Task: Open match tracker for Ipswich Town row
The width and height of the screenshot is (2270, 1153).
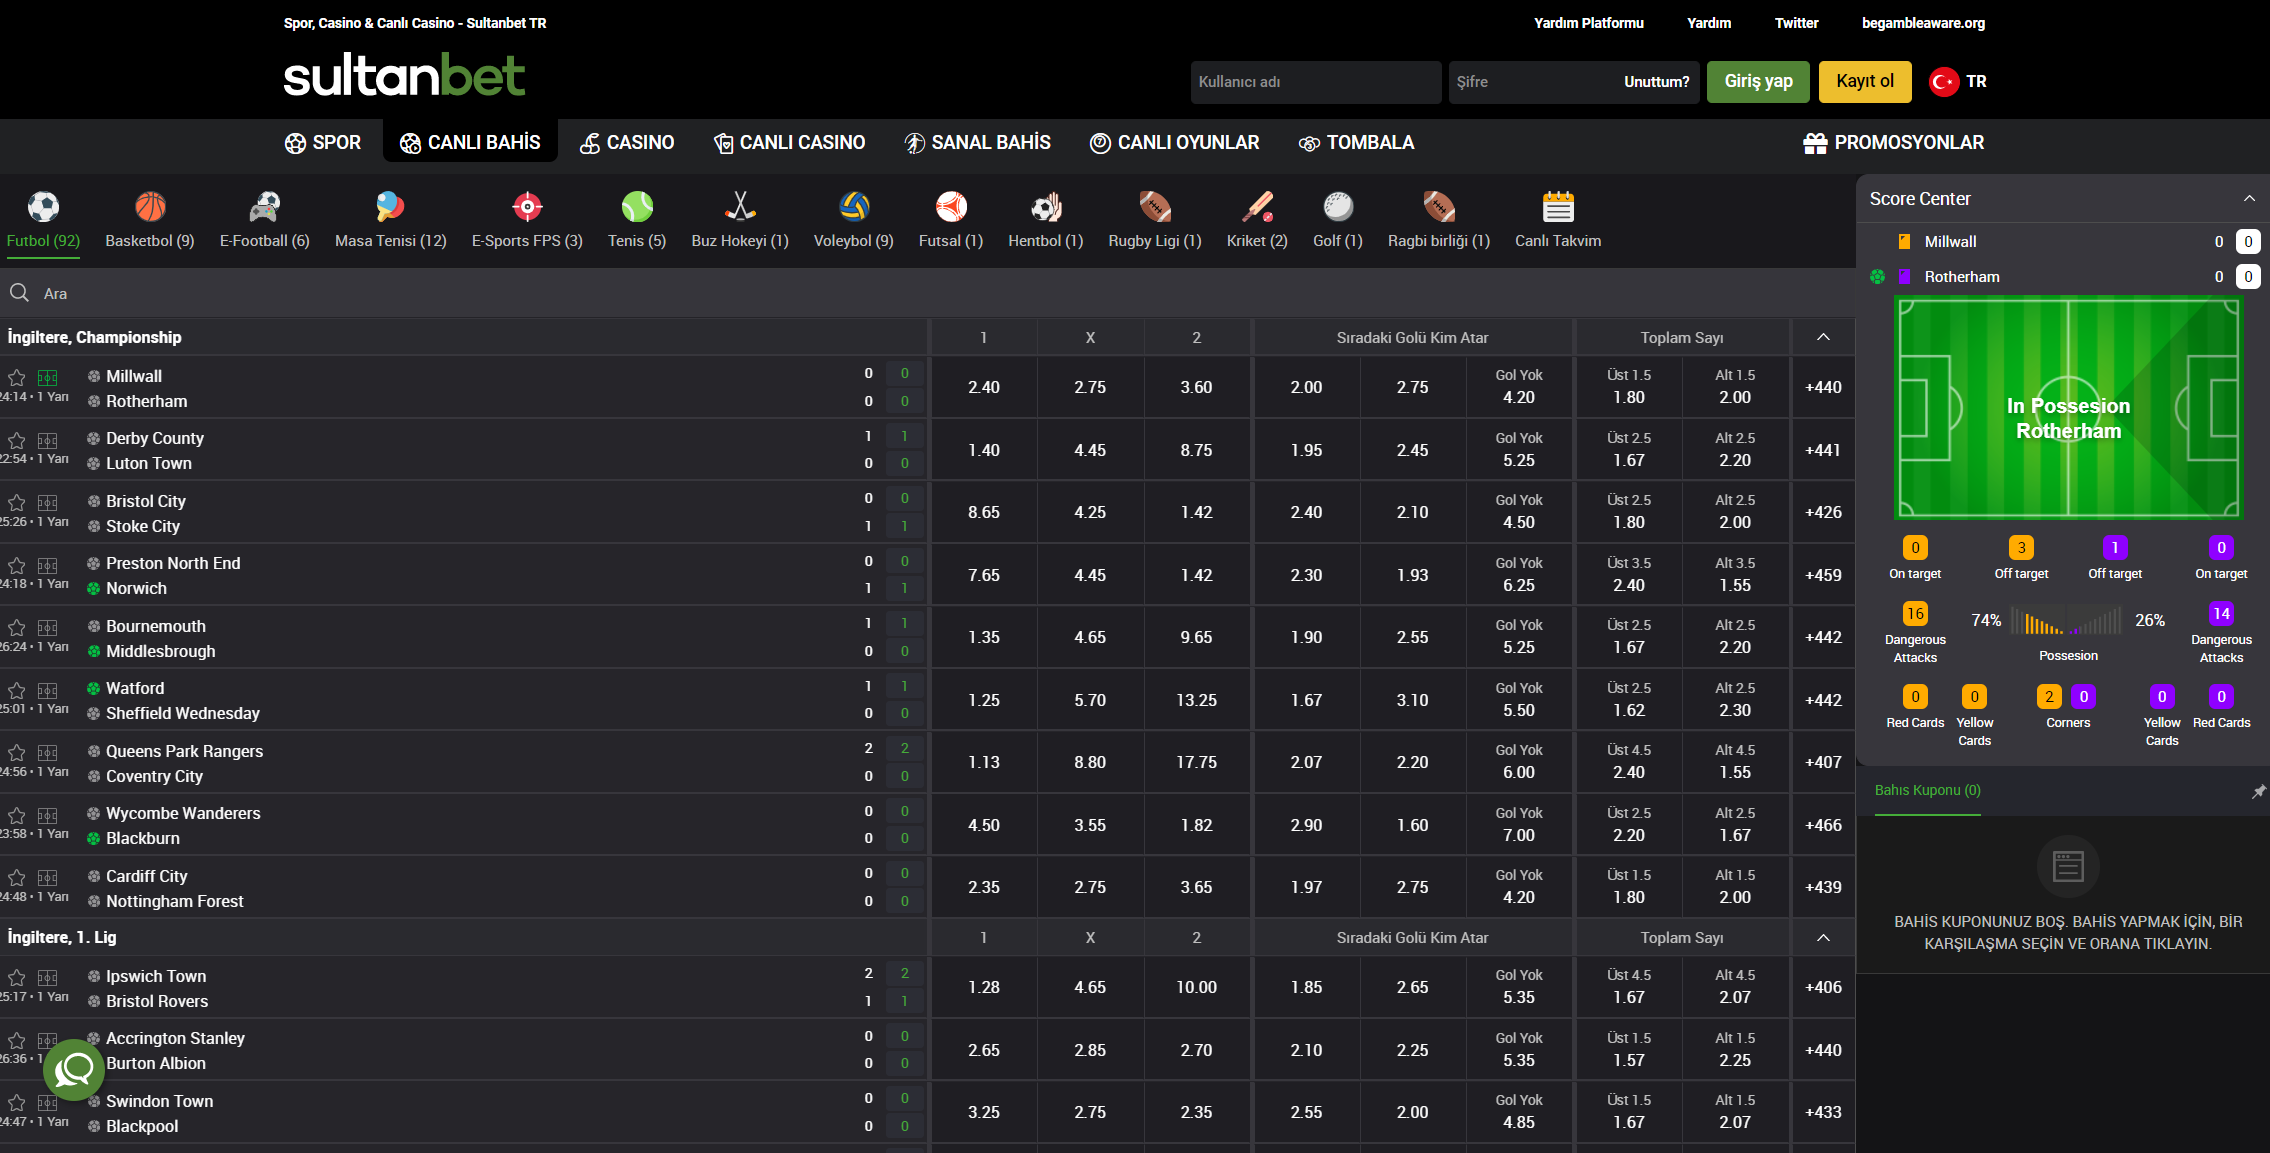Action: (x=48, y=977)
